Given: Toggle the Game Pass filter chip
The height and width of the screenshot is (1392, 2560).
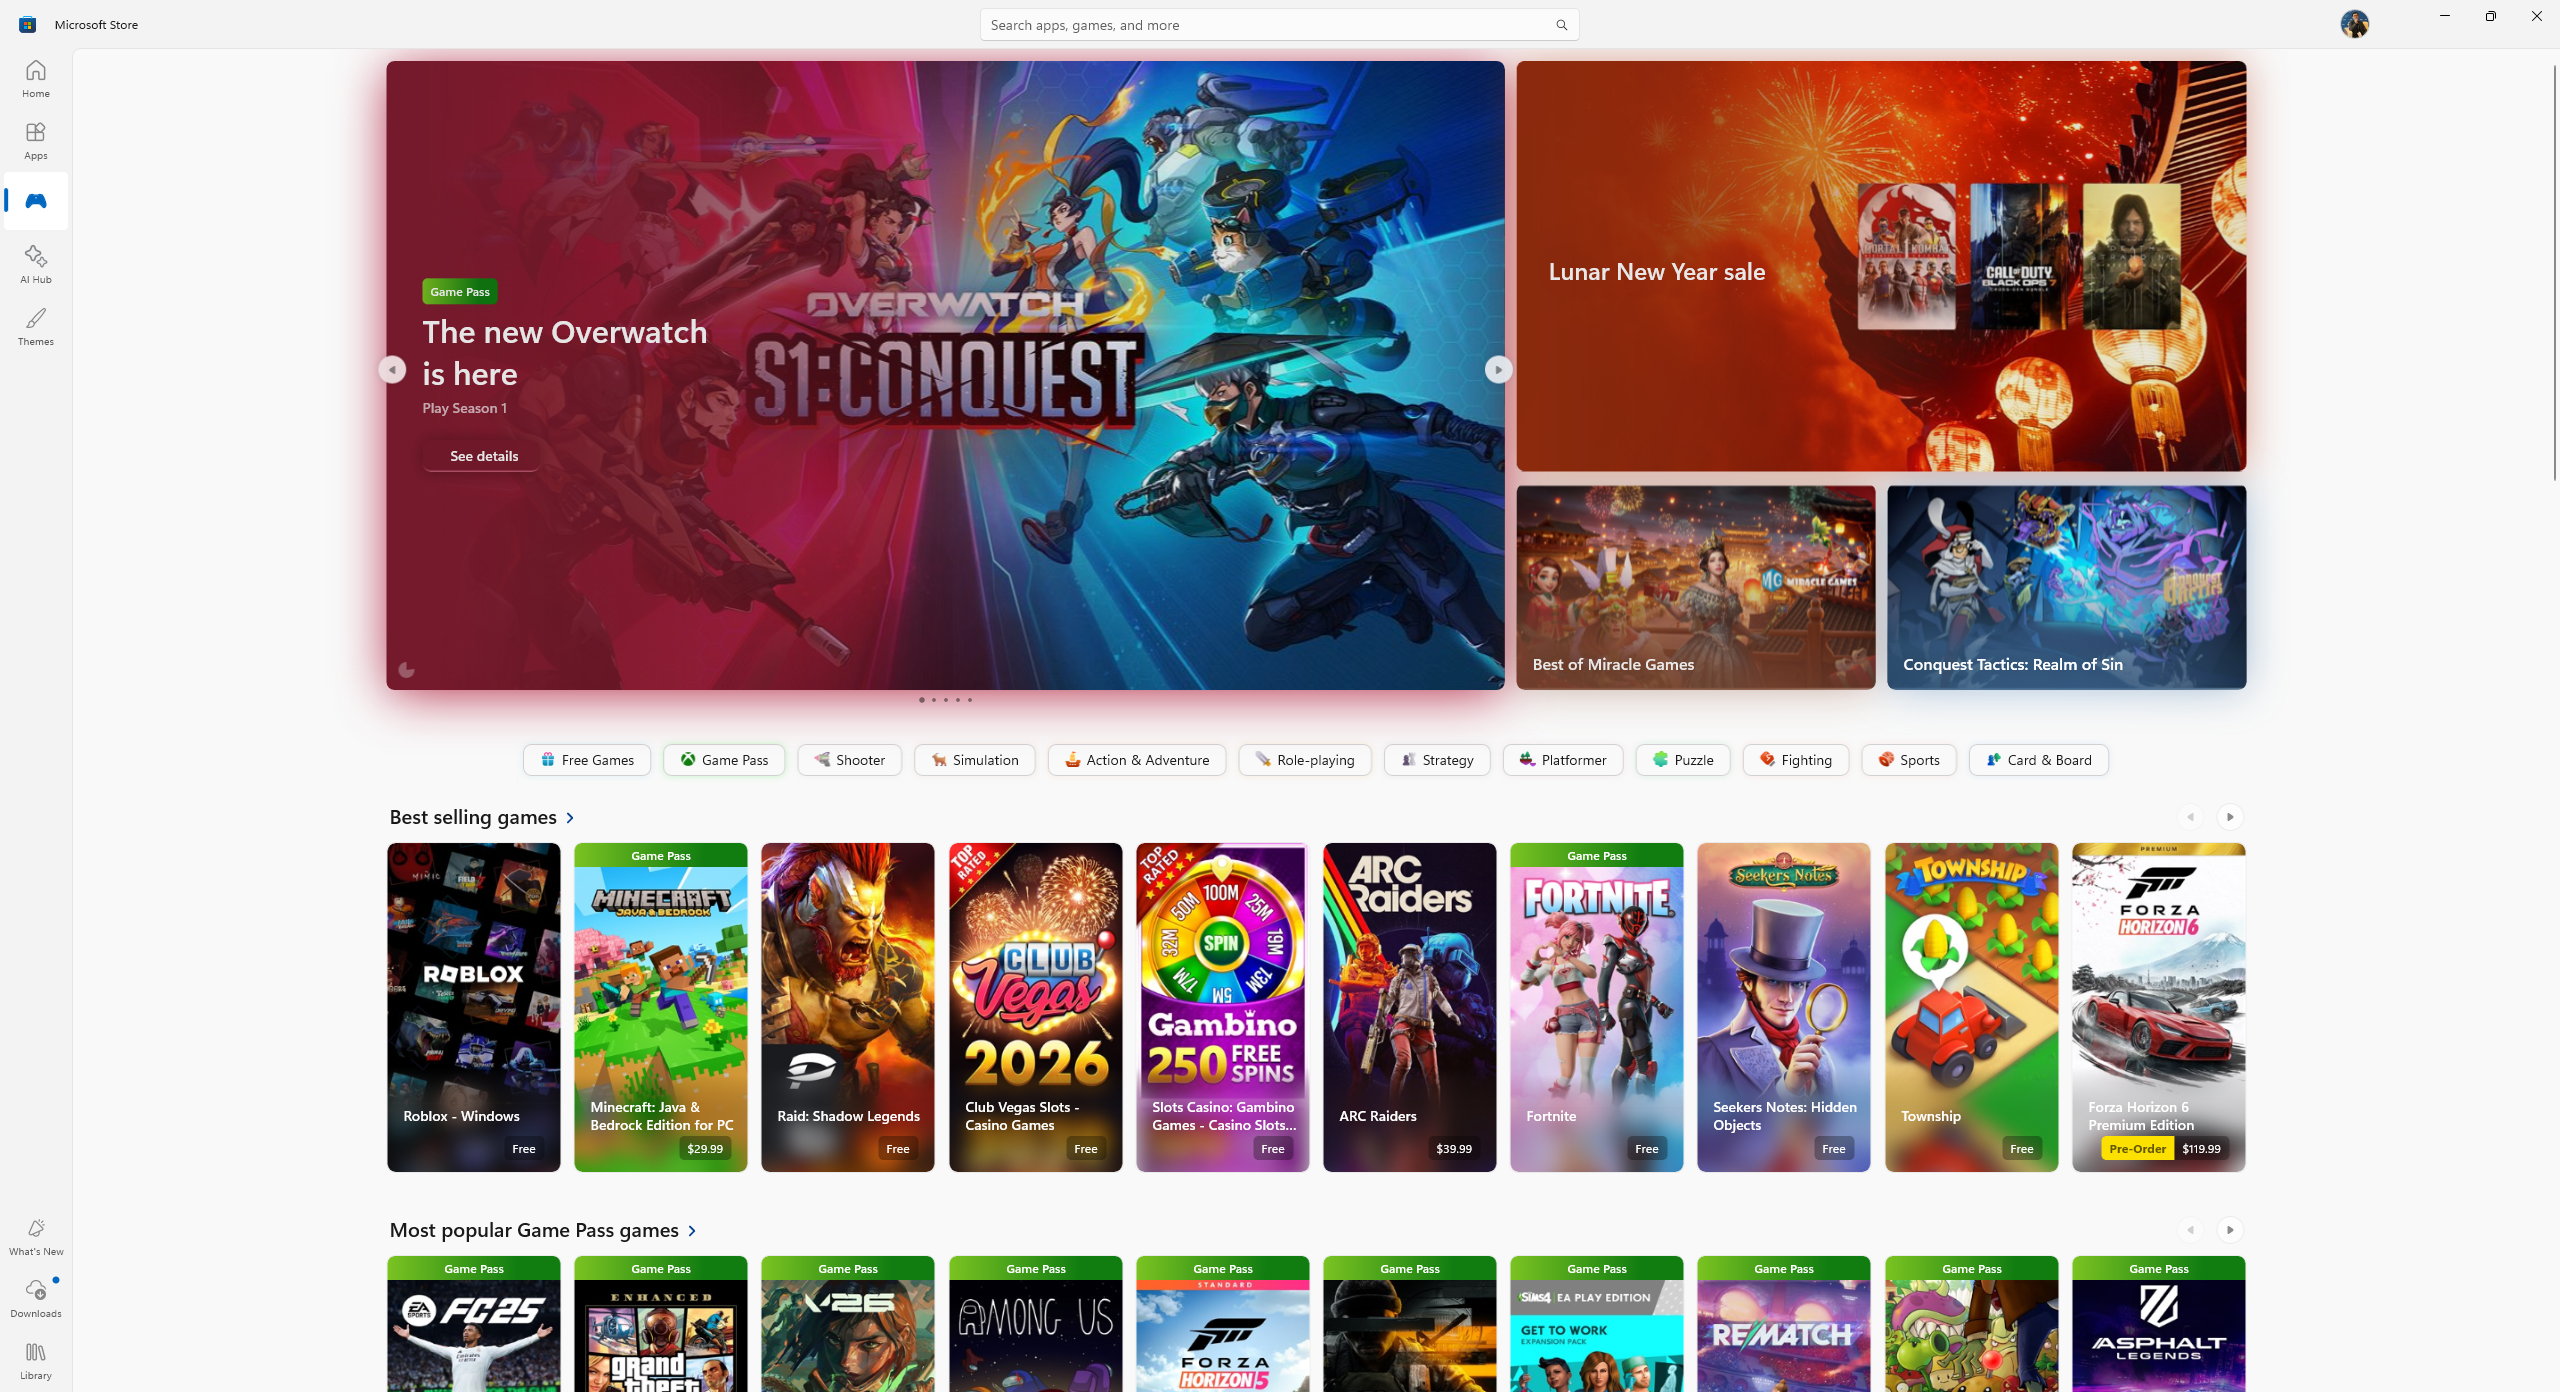Looking at the screenshot, I should (x=724, y=760).
